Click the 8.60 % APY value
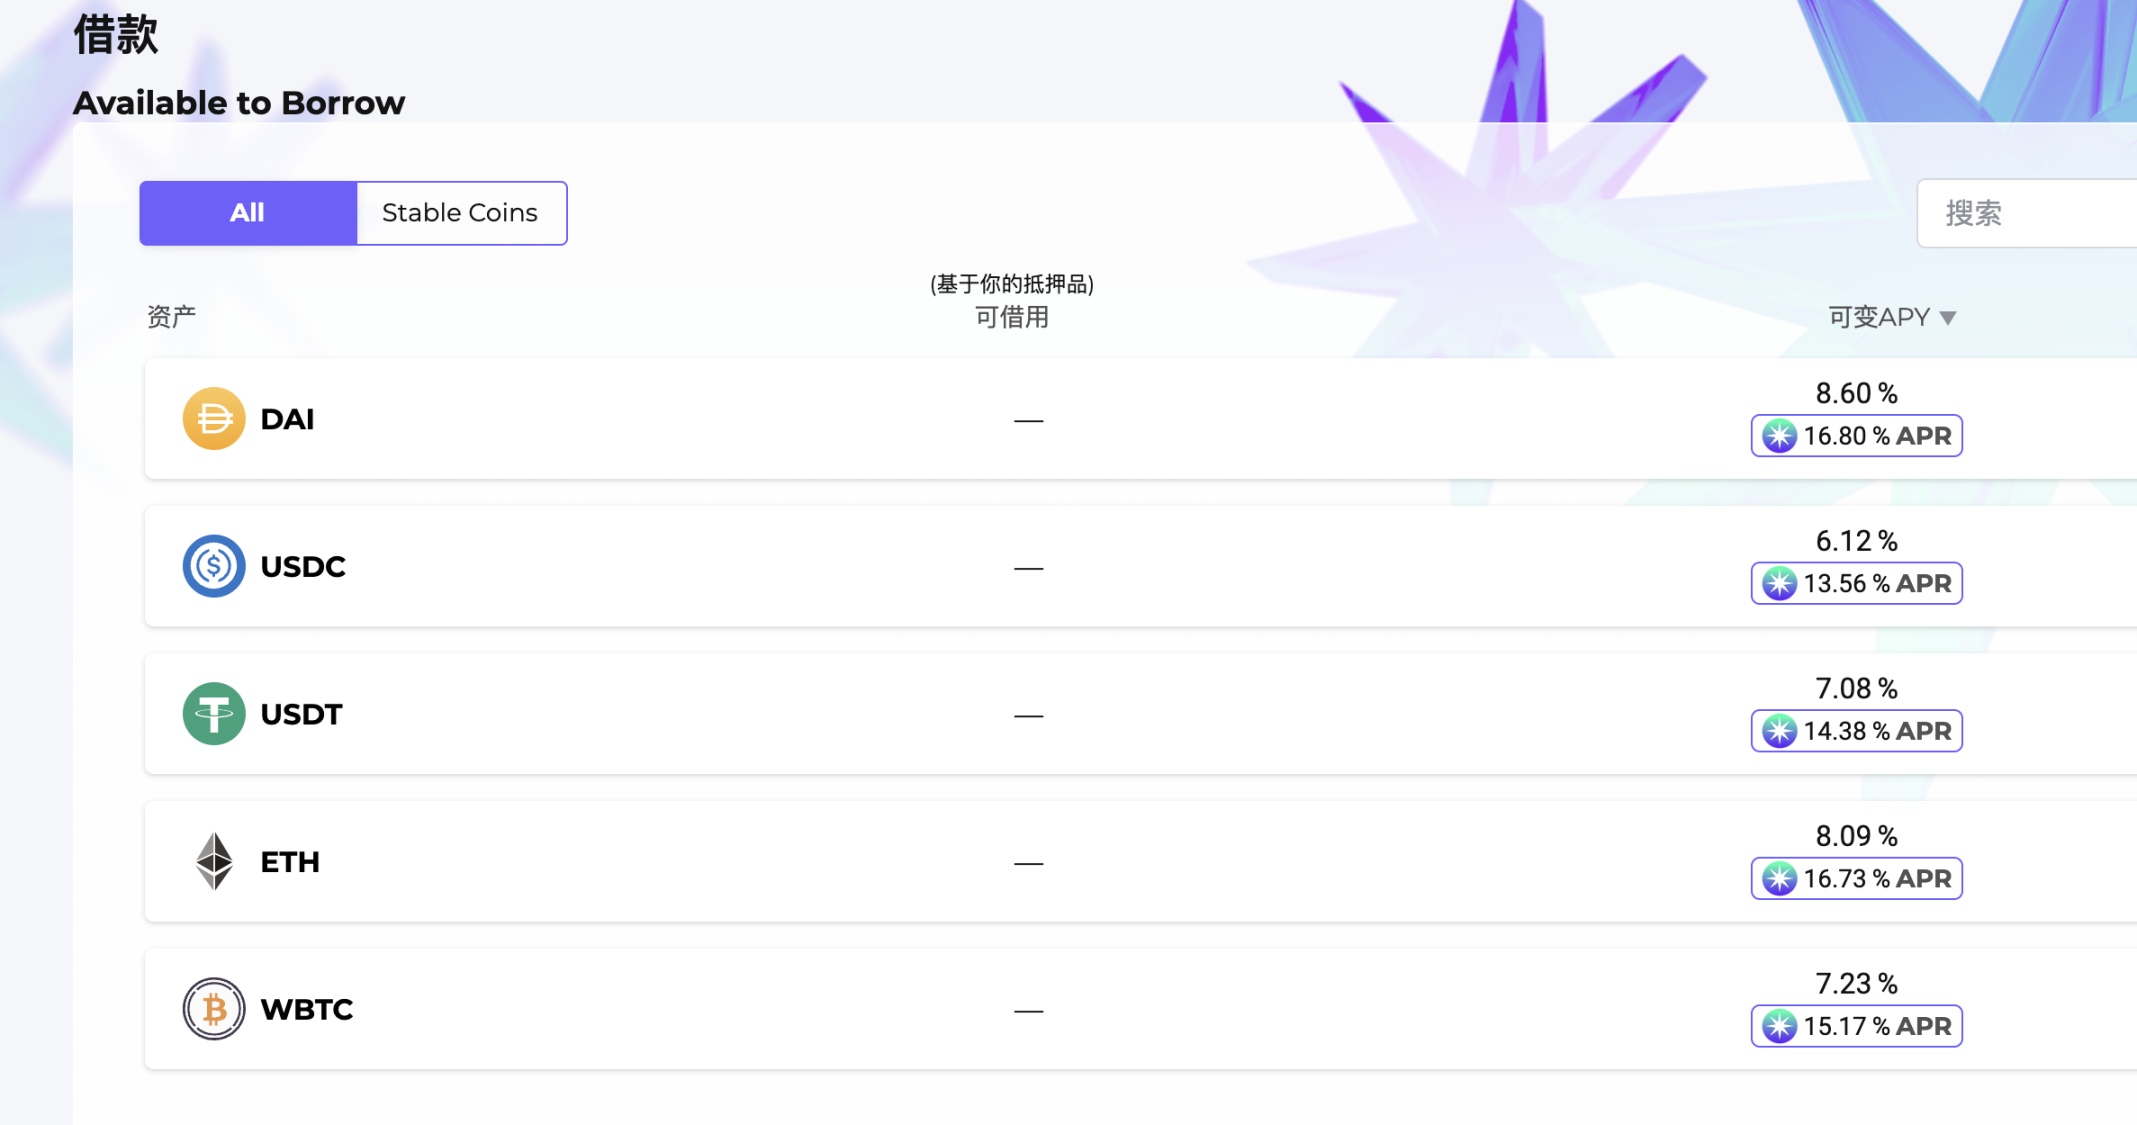2137x1125 pixels. click(1856, 393)
